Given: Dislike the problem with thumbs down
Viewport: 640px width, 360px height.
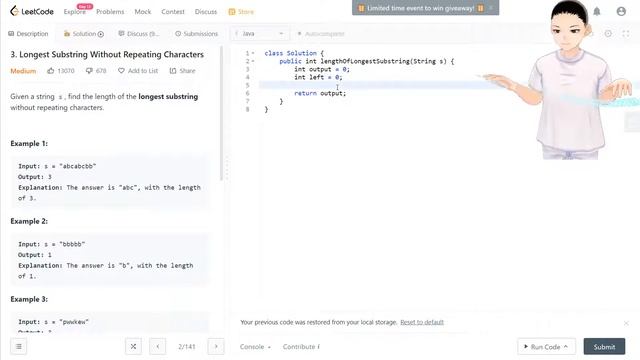Looking at the screenshot, I should [x=96, y=71].
